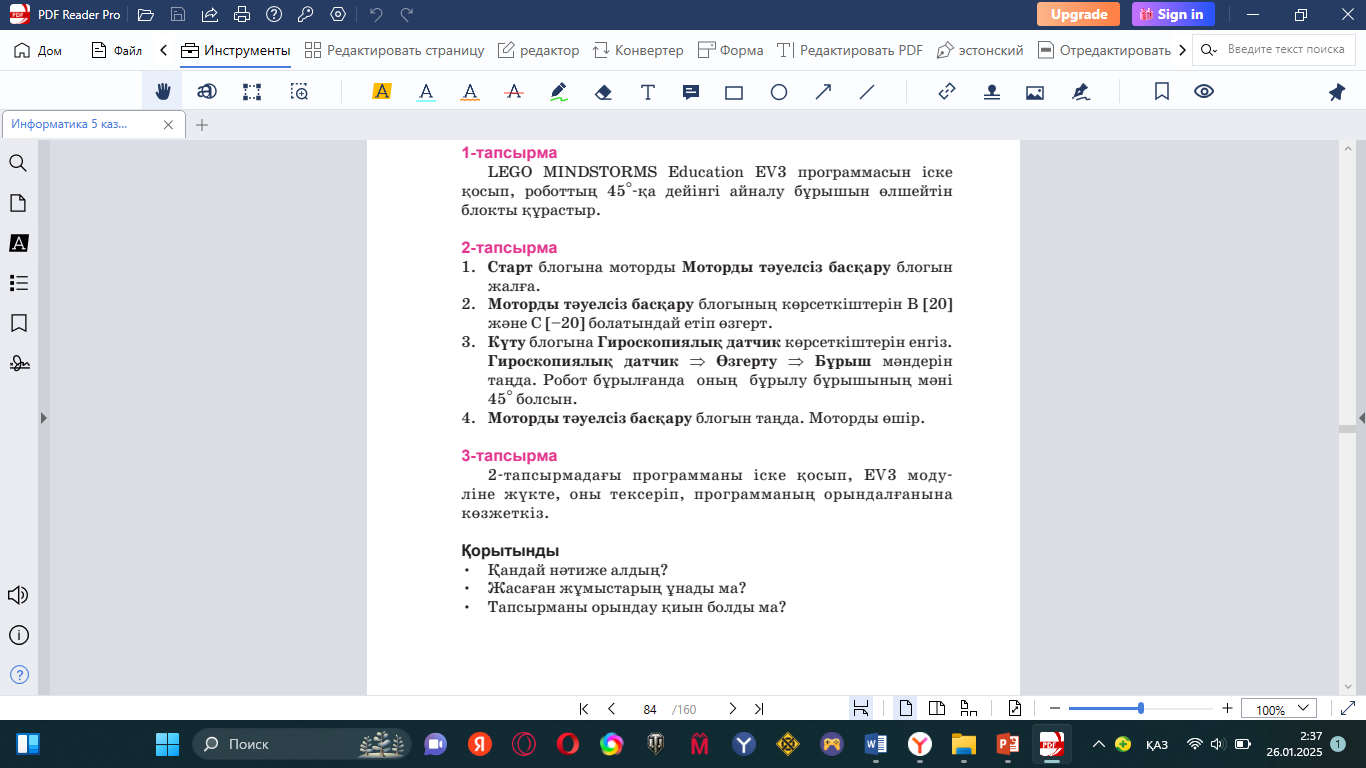This screenshot has width=1366, height=768.
Task: Choose the highlight text tool
Action: tap(381, 92)
